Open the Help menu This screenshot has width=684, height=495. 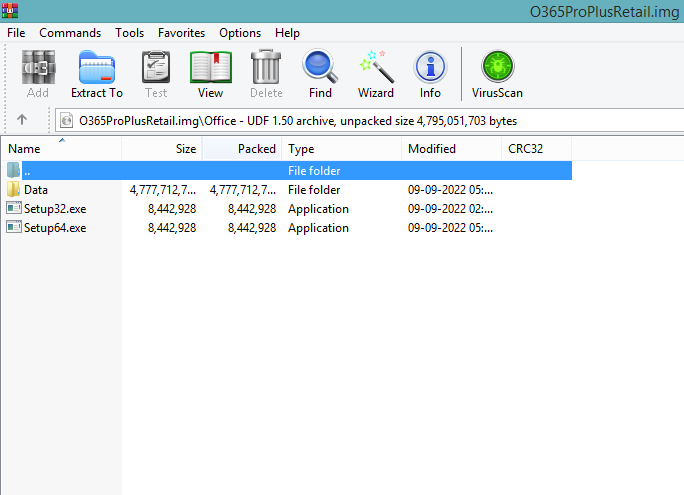[287, 33]
